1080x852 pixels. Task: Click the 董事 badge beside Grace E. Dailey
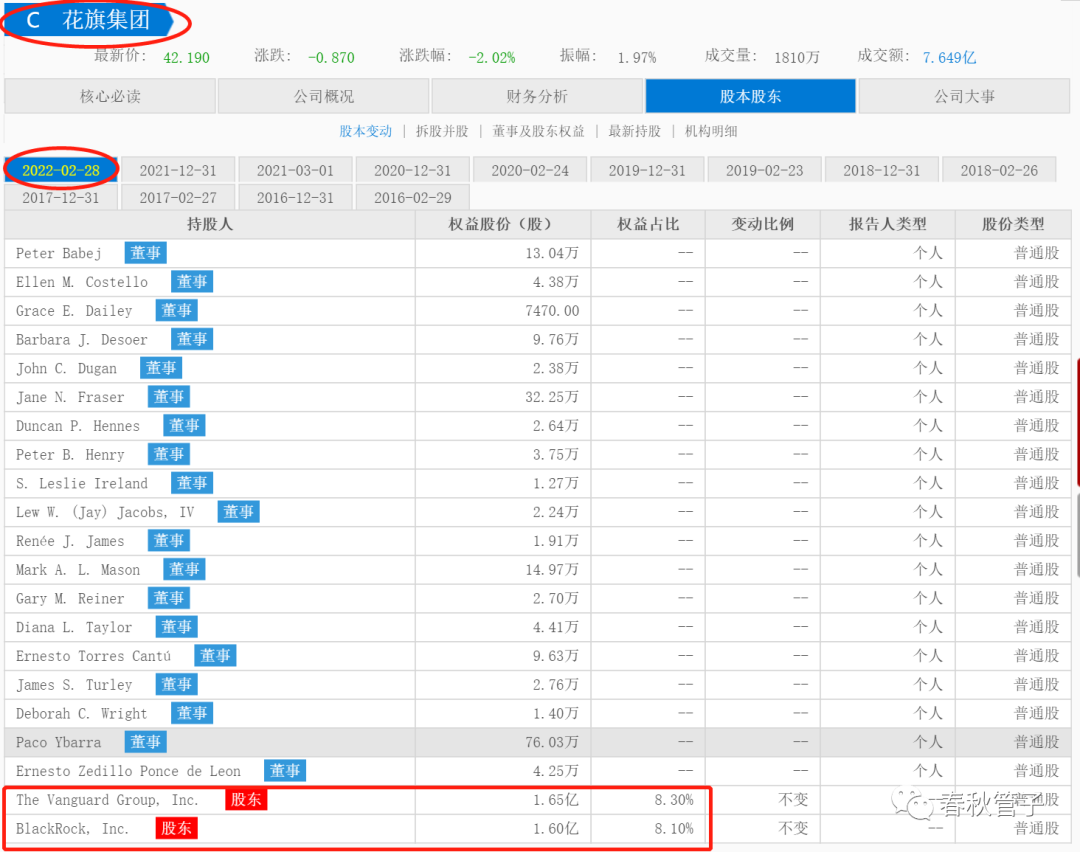click(x=176, y=311)
